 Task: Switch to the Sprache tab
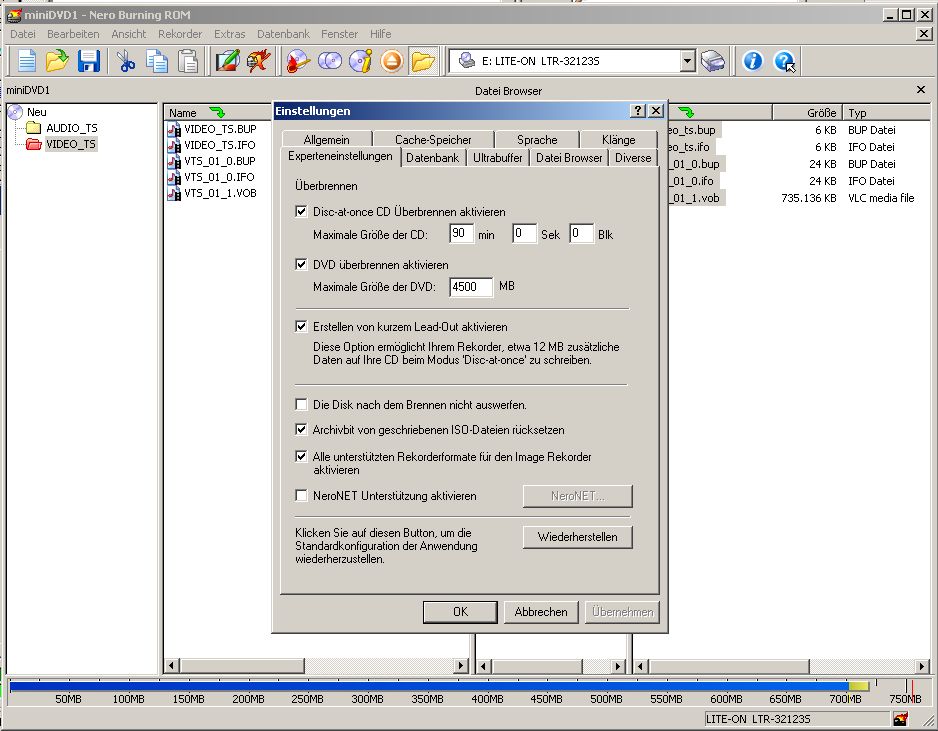click(x=537, y=139)
